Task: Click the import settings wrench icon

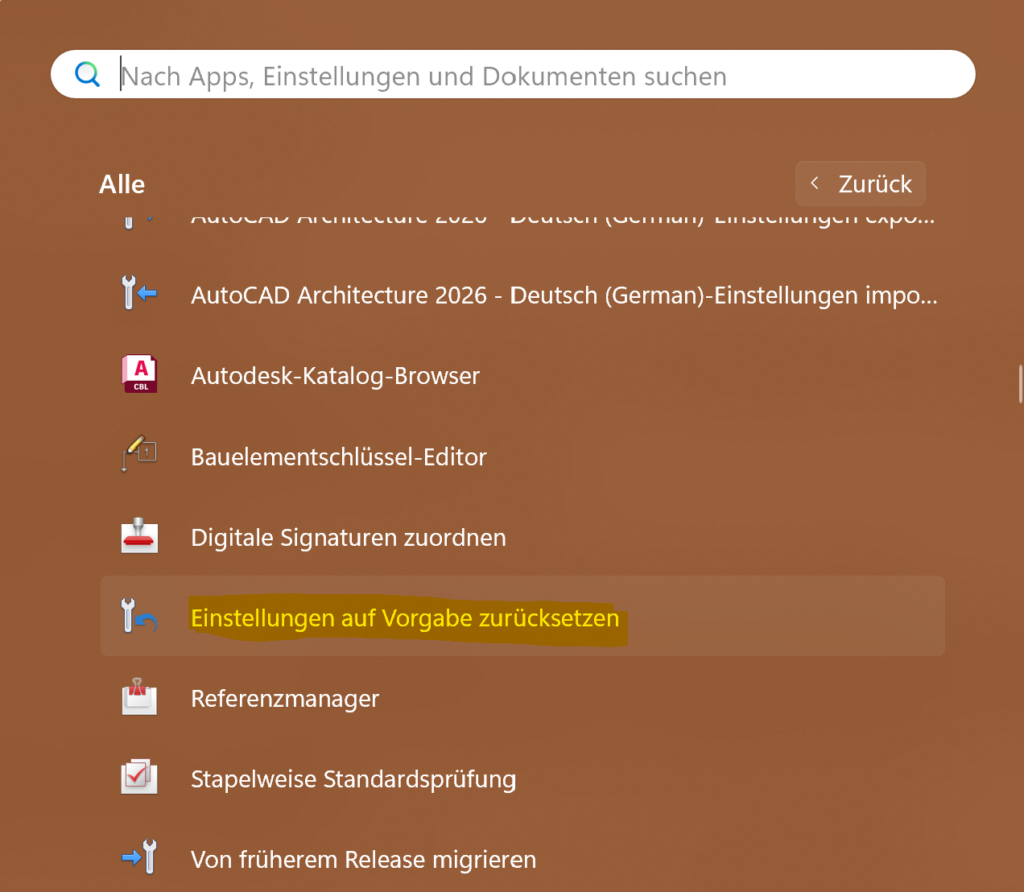Action: point(138,295)
